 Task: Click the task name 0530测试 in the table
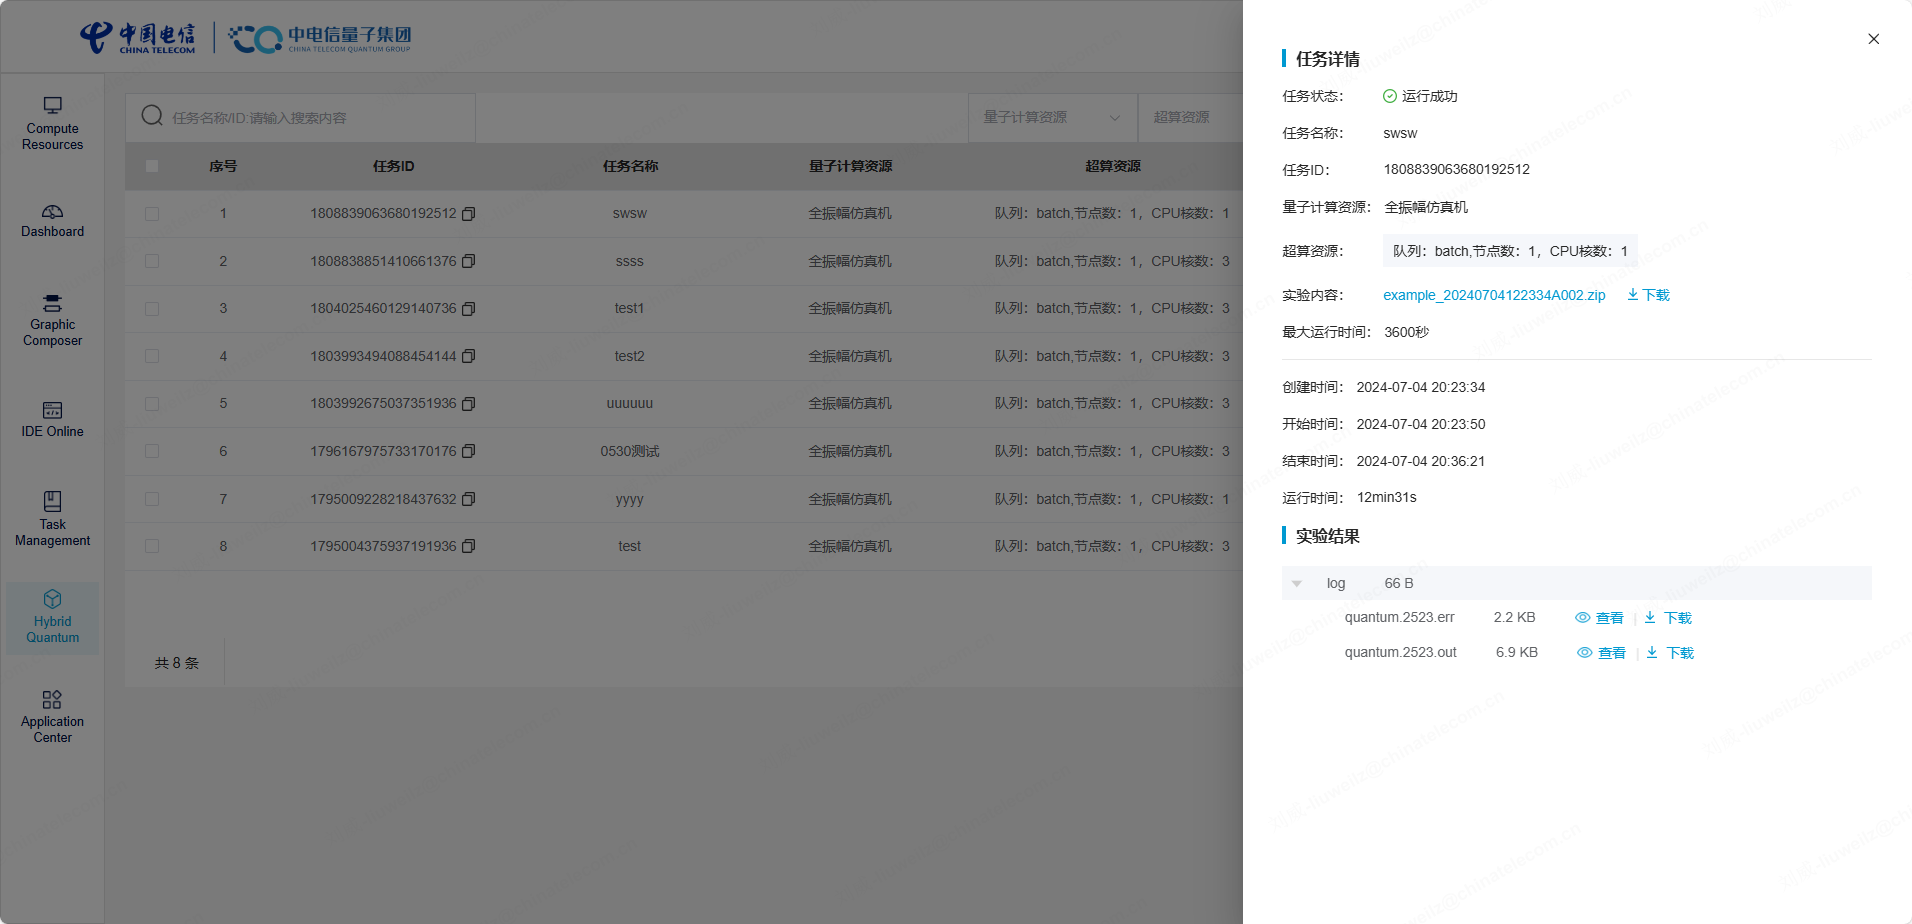(630, 451)
